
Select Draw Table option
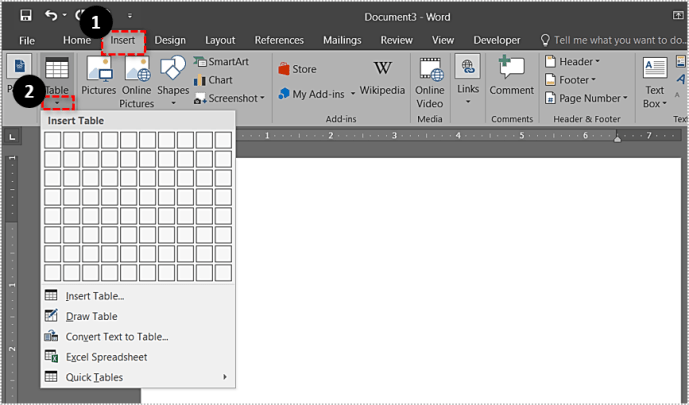pyautogui.click(x=138, y=316)
